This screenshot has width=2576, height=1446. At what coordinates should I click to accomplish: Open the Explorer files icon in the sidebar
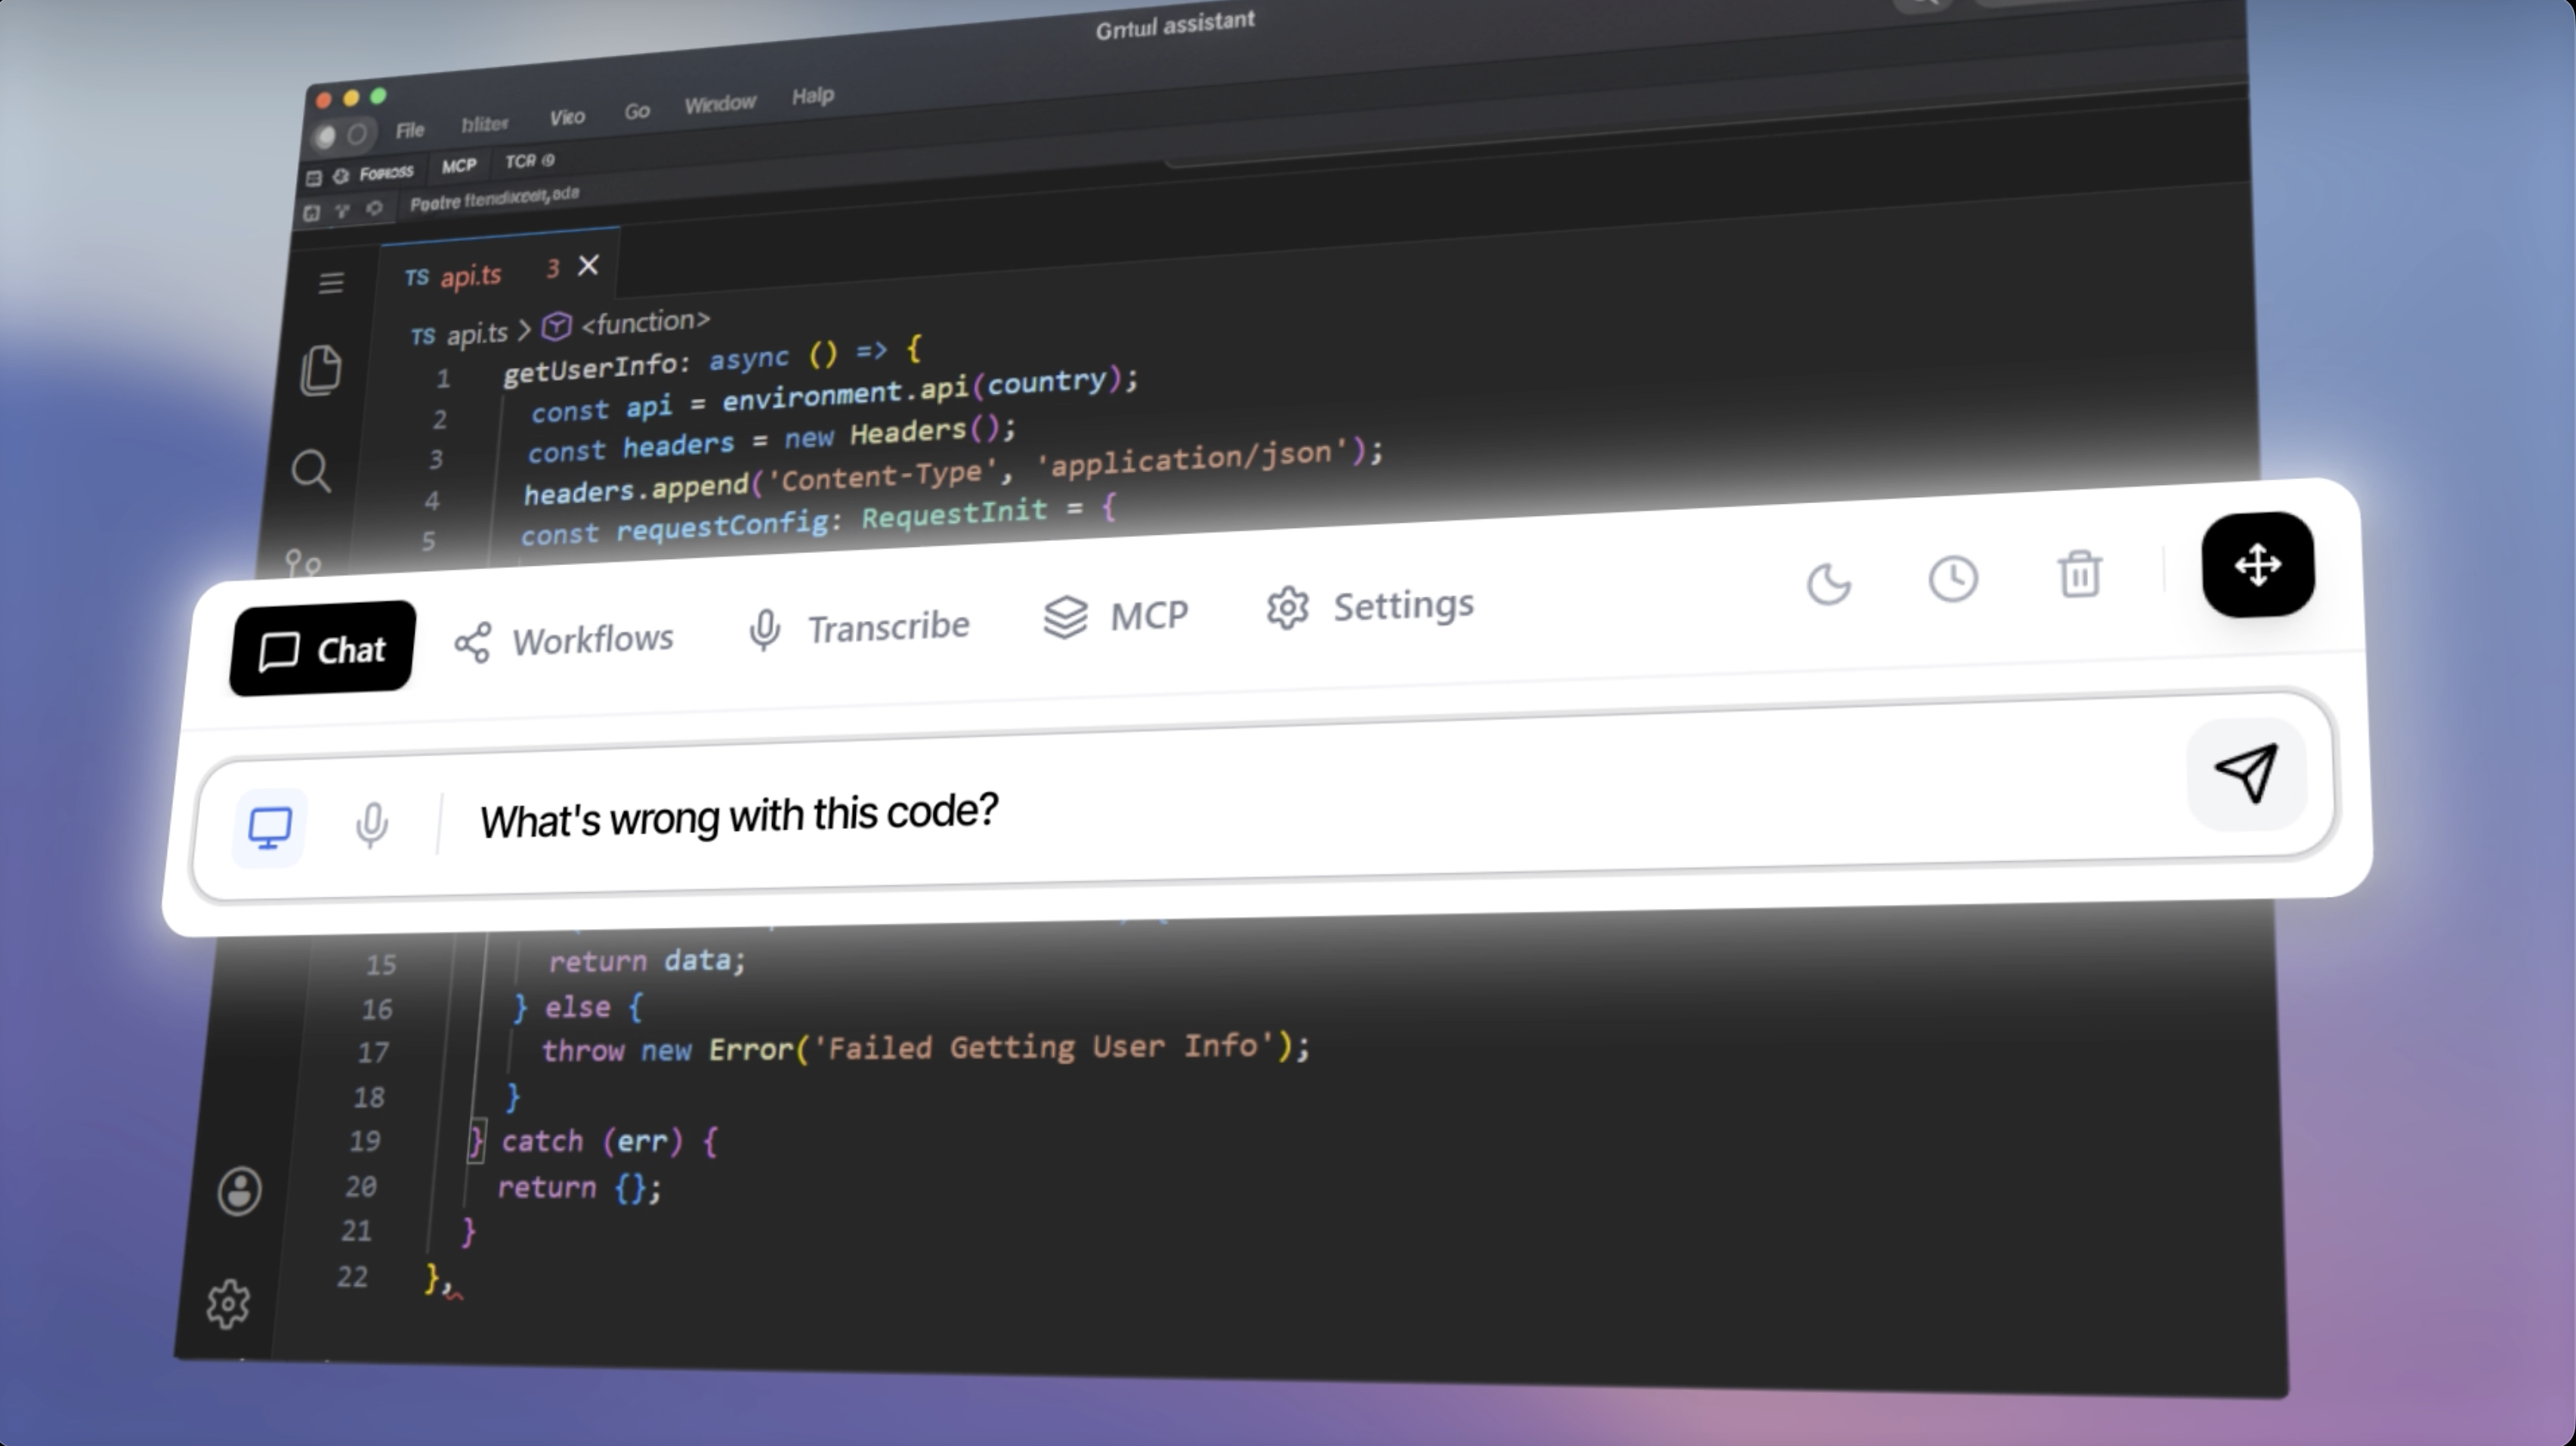coord(320,370)
